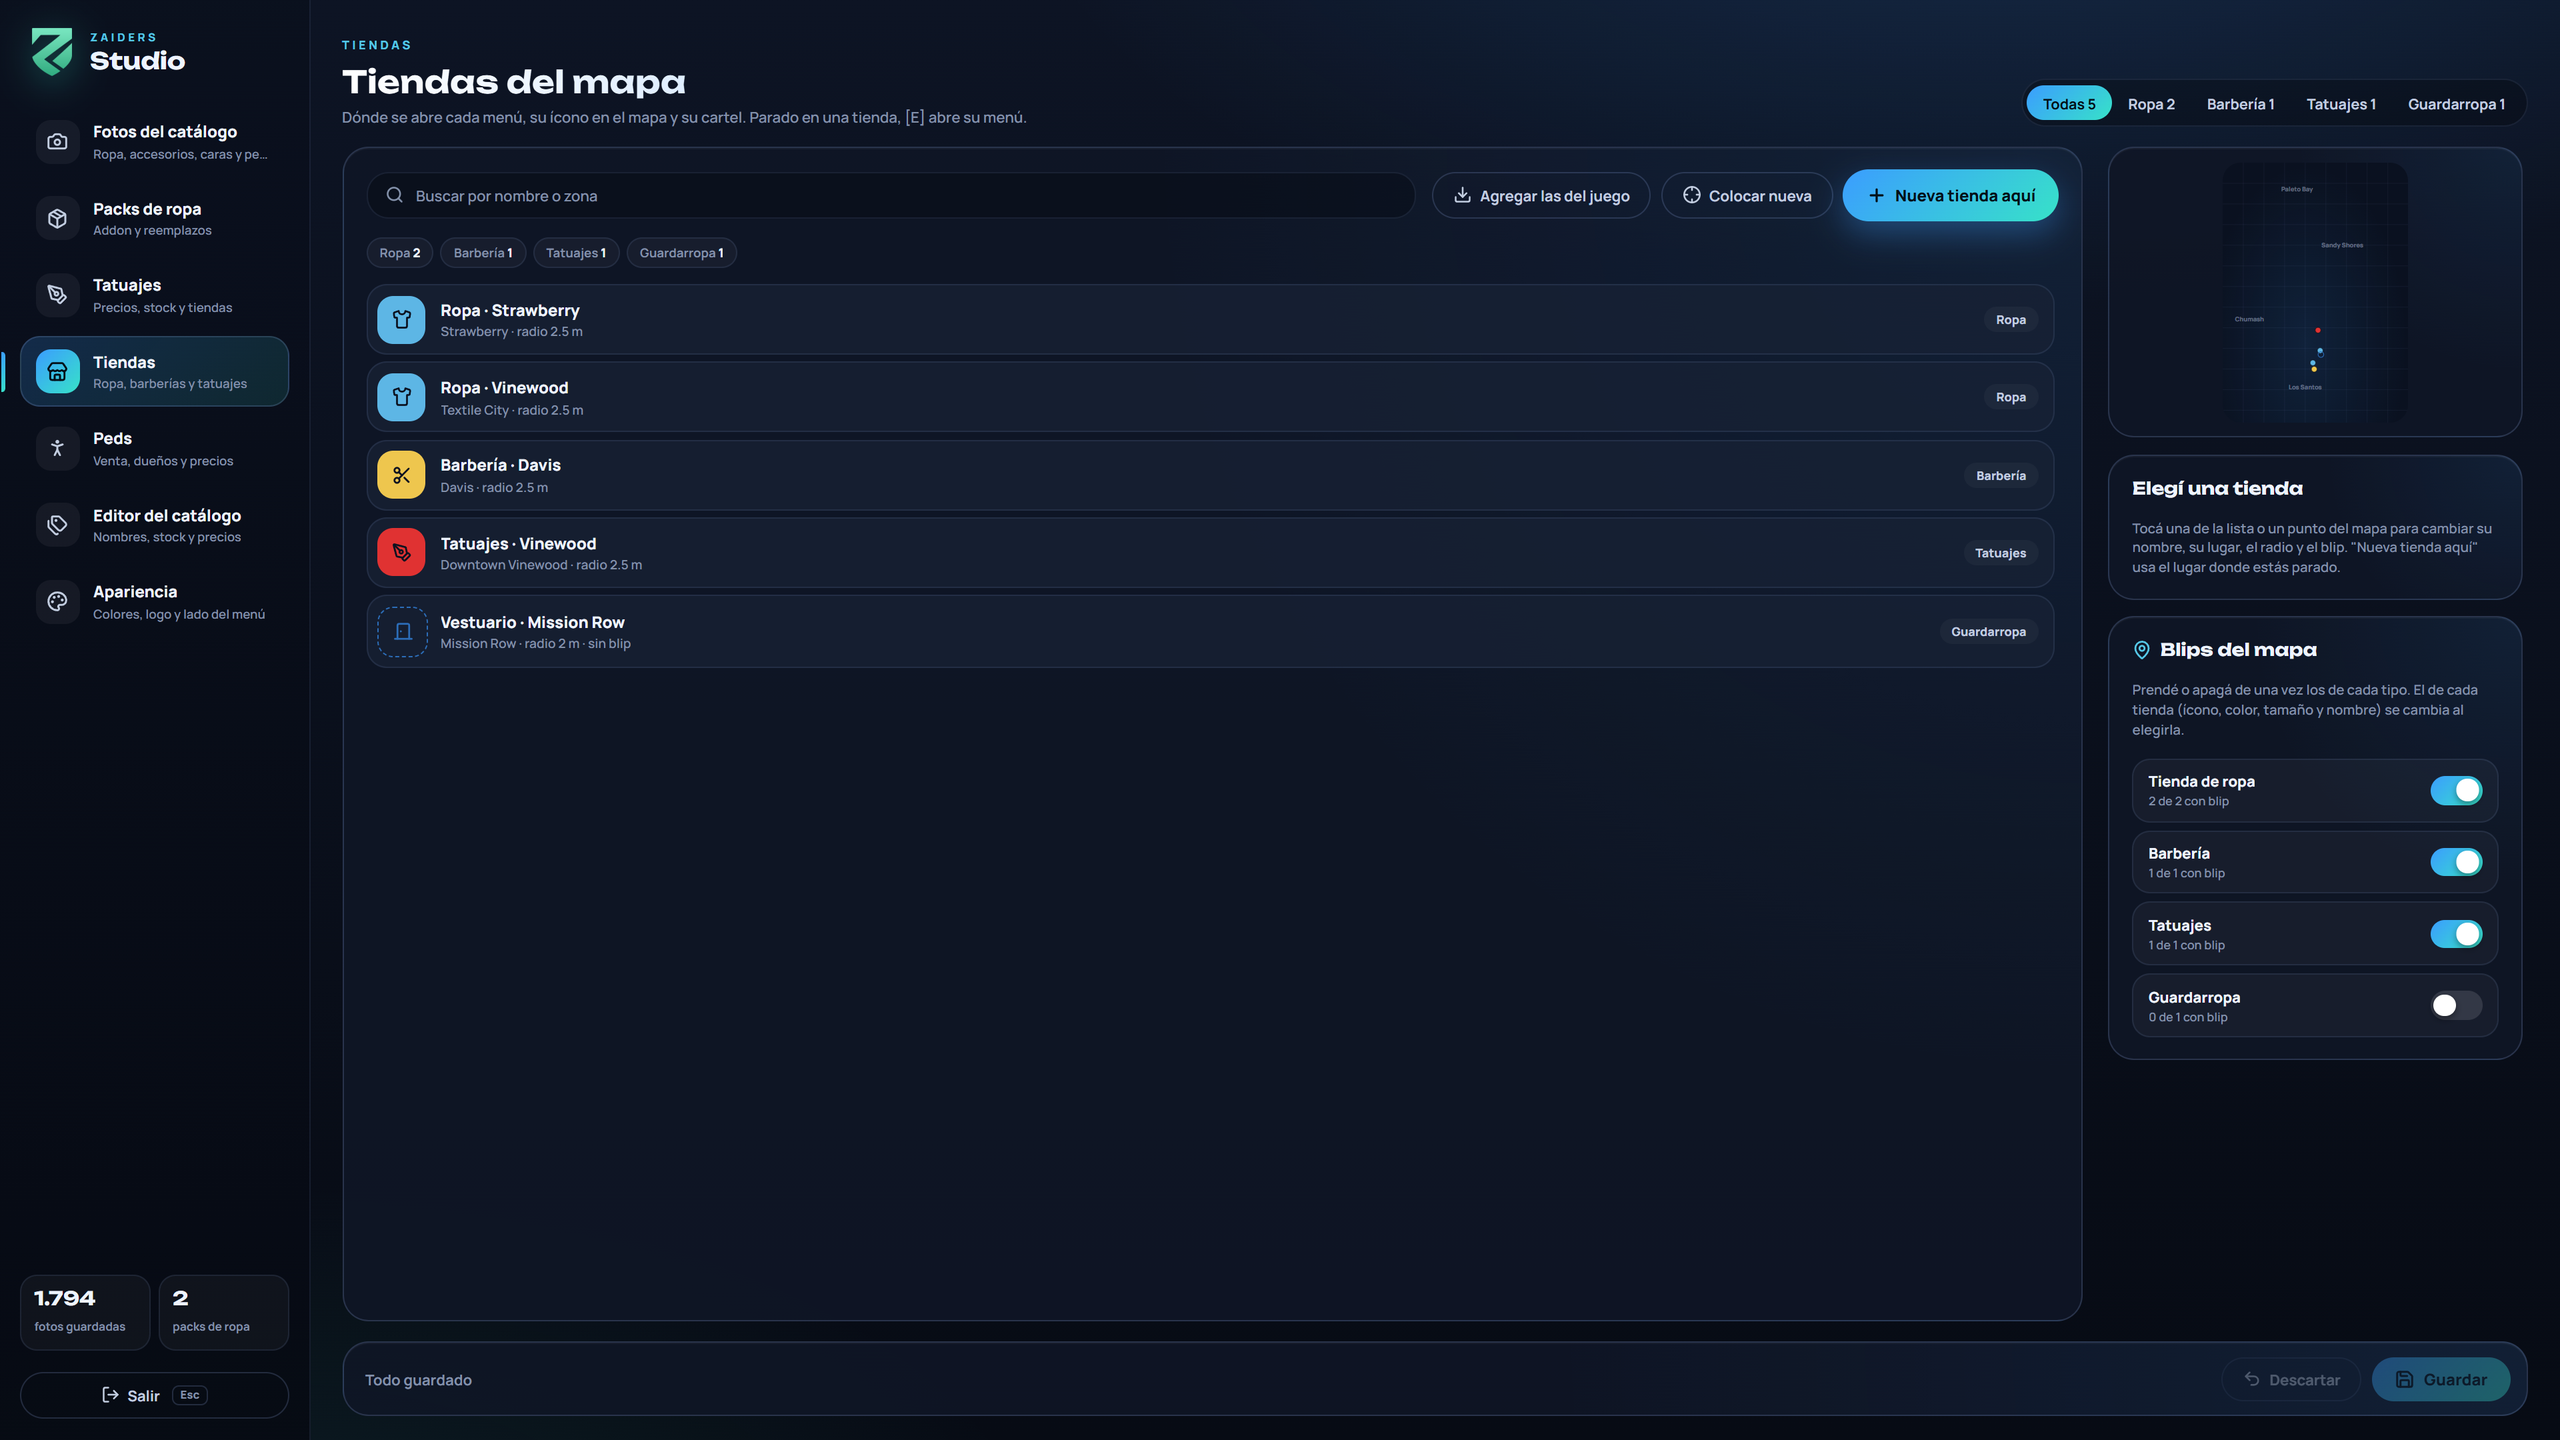Open Fotos del catálogo camera icon
This screenshot has height=1440, width=2560.
point(57,142)
